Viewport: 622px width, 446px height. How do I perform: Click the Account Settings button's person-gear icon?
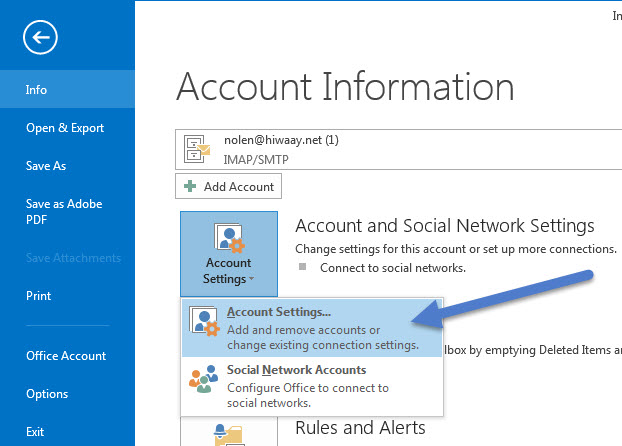coord(229,238)
